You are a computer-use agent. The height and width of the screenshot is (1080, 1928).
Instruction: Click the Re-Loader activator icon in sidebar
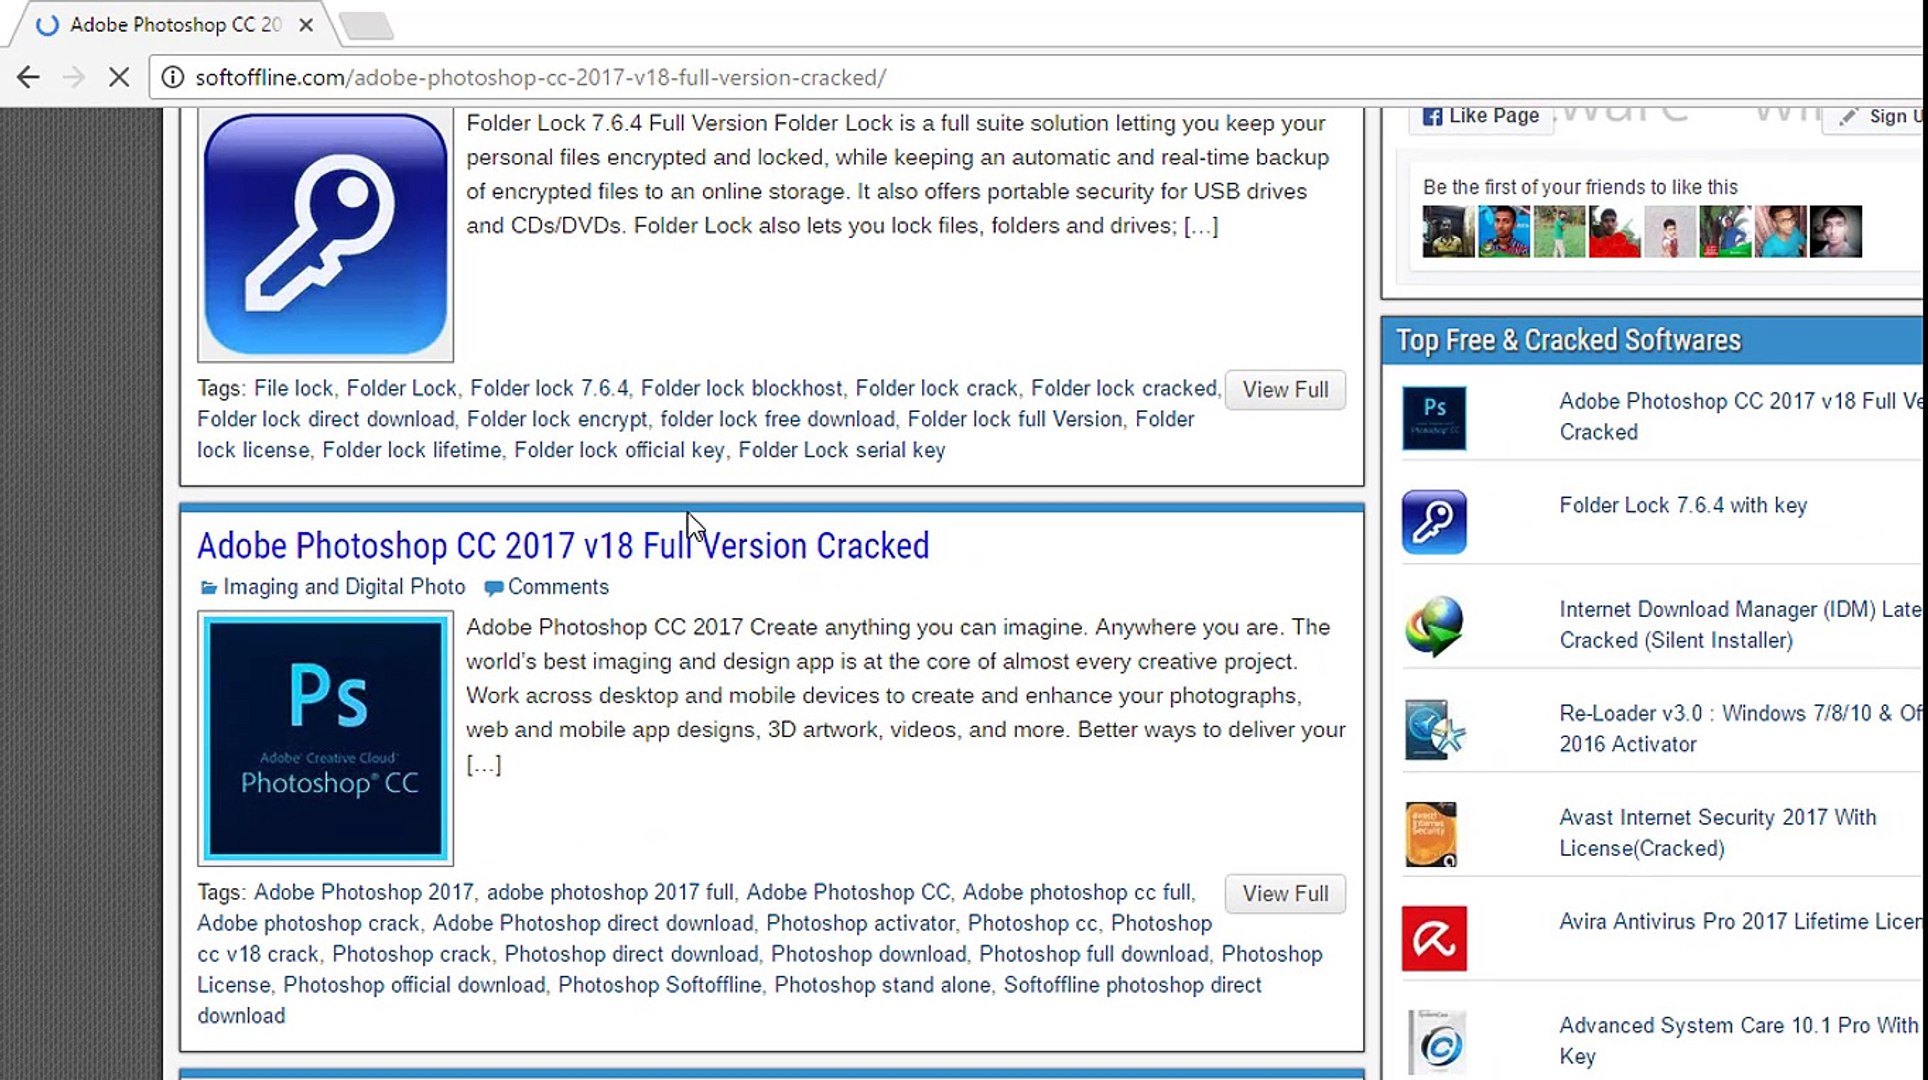[1433, 730]
